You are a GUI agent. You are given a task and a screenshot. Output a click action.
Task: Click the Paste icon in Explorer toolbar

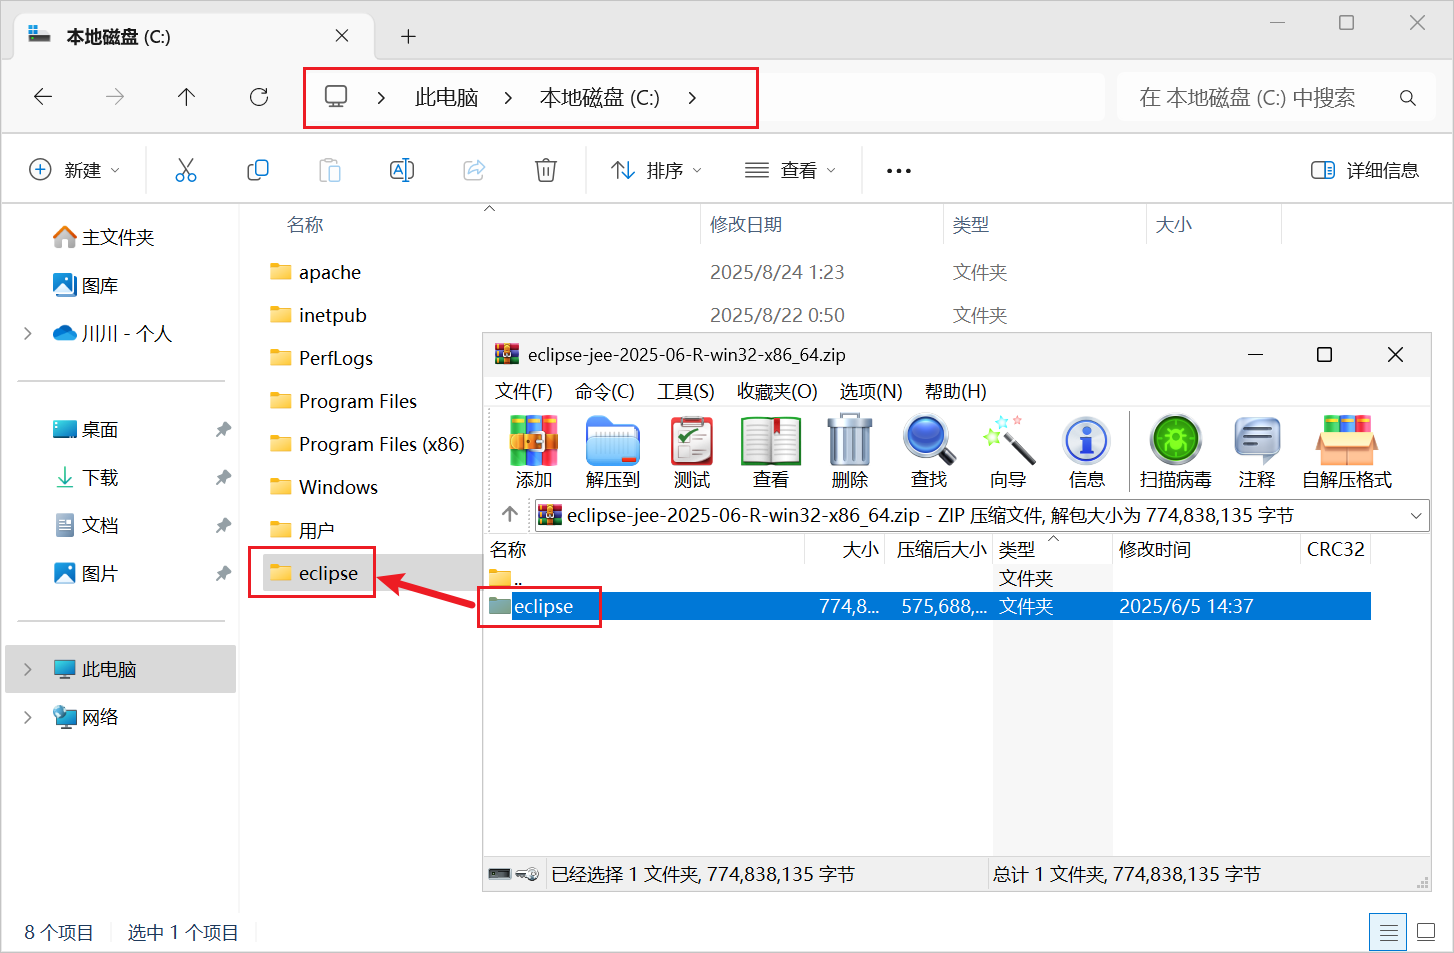tap(330, 170)
